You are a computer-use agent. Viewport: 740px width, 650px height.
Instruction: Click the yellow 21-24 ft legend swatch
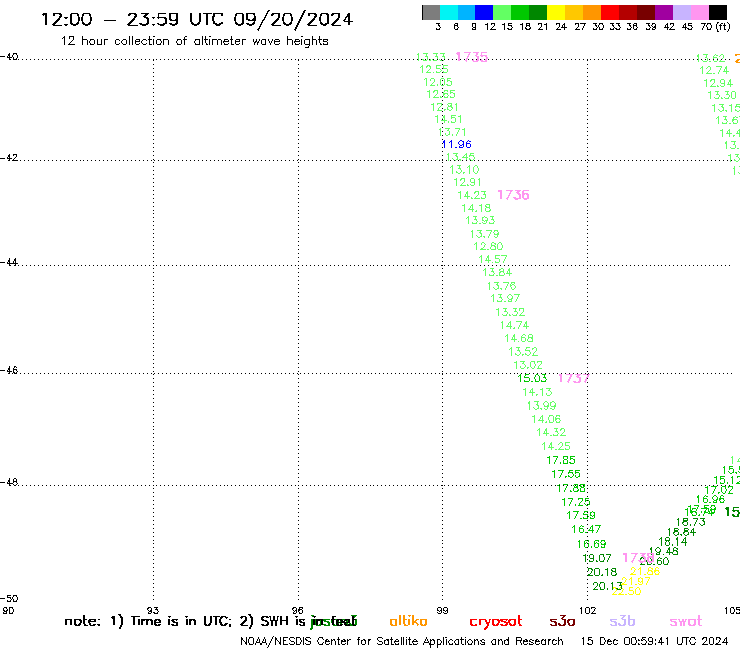tap(556, 12)
